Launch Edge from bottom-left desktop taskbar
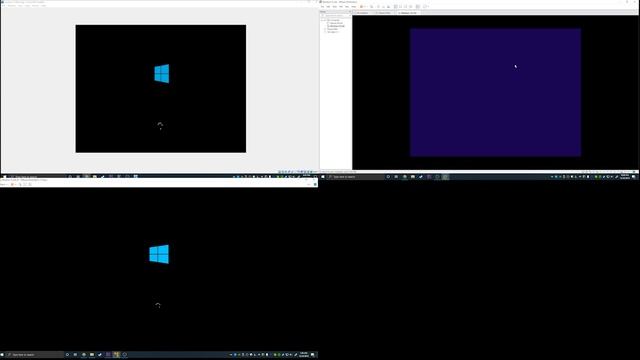The image size is (640, 360). [84, 355]
